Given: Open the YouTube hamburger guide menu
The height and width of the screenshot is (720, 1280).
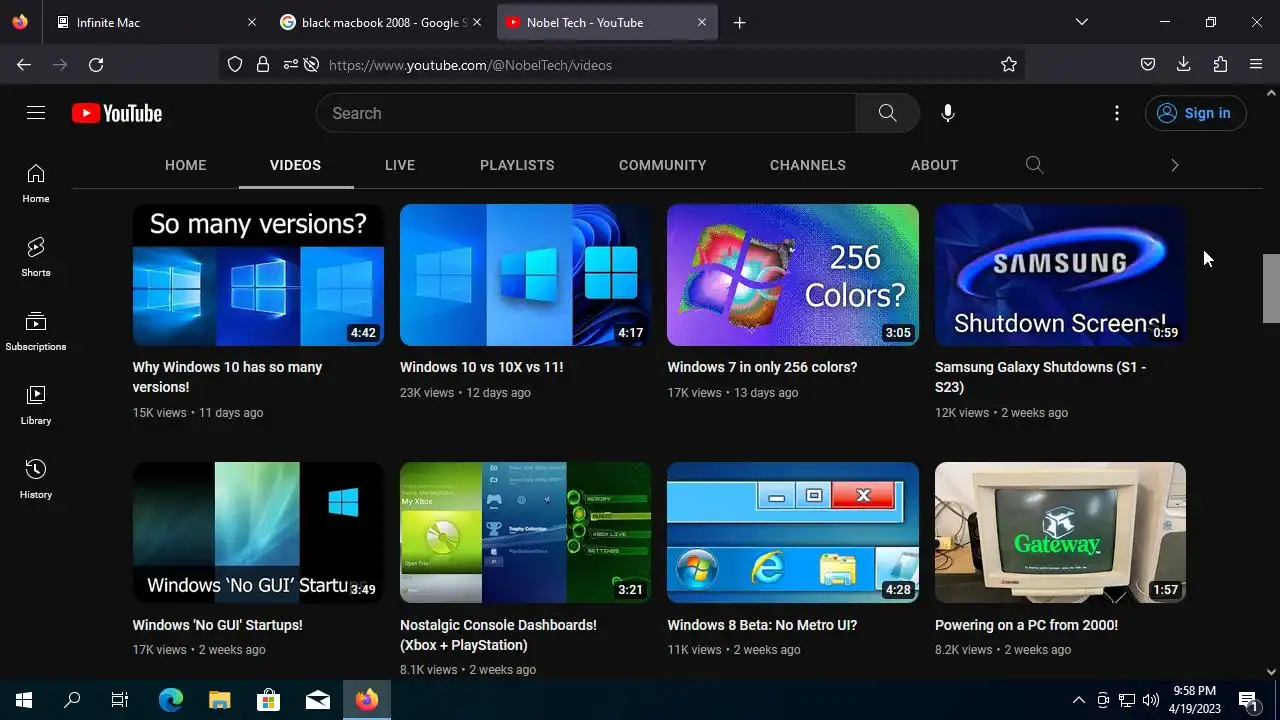Looking at the screenshot, I should click(36, 113).
